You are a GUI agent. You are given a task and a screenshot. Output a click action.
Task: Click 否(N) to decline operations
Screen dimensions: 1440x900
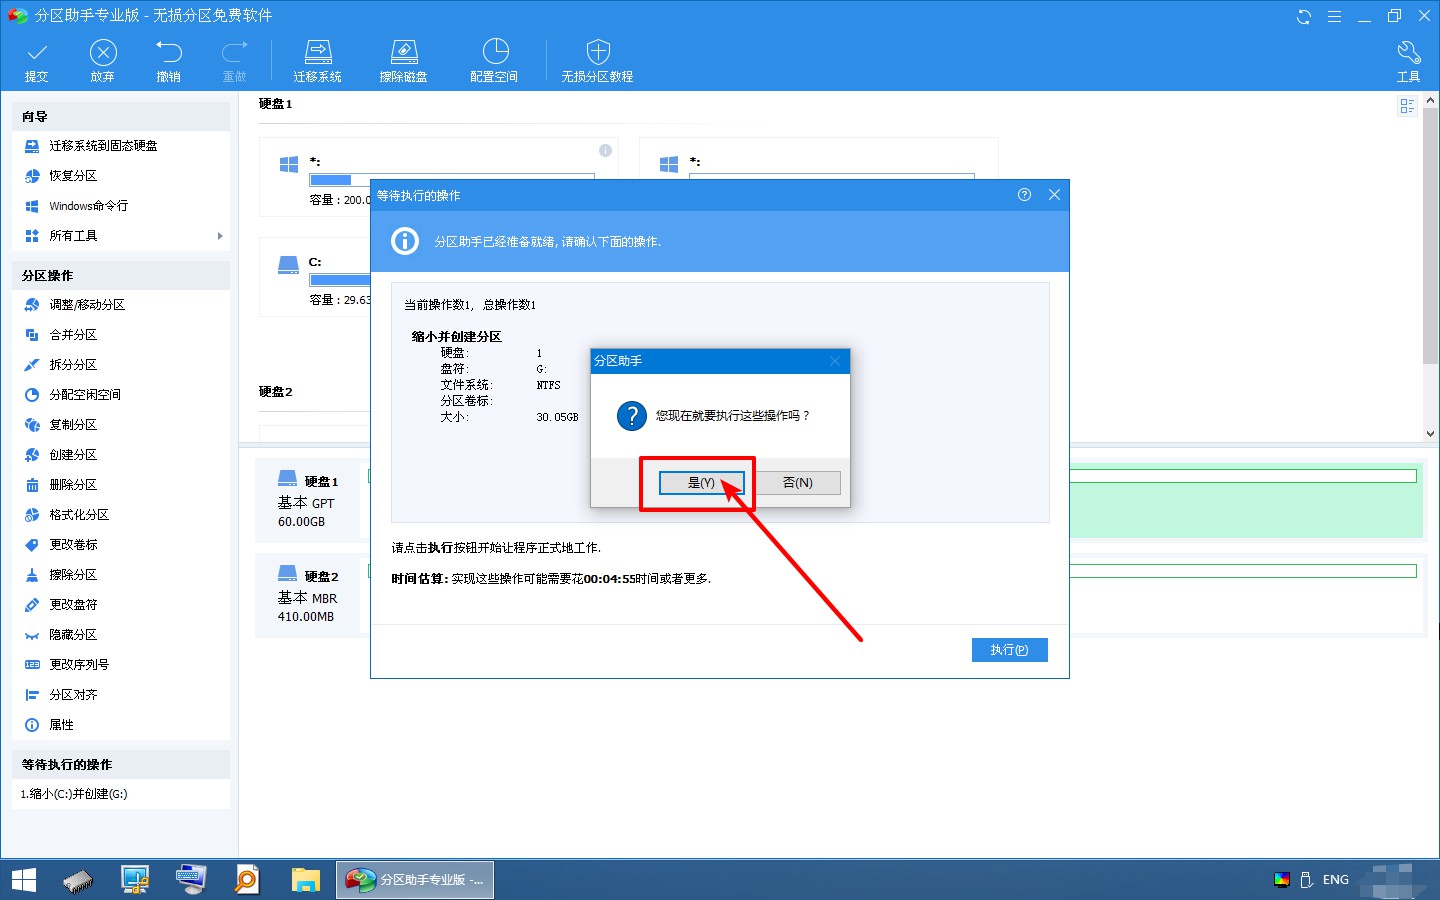[798, 483]
